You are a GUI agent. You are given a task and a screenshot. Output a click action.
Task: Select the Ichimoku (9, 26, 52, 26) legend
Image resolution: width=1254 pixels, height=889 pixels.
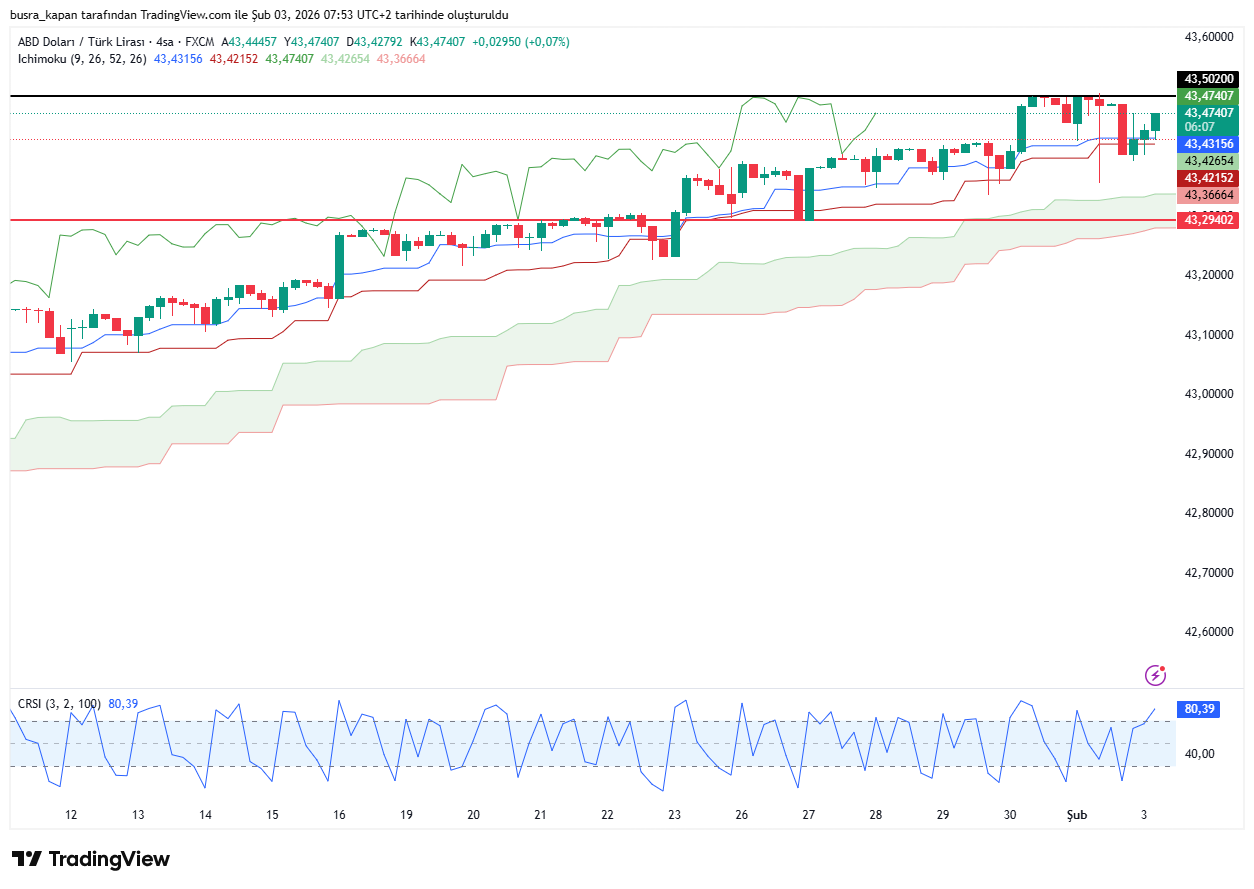click(x=82, y=59)
